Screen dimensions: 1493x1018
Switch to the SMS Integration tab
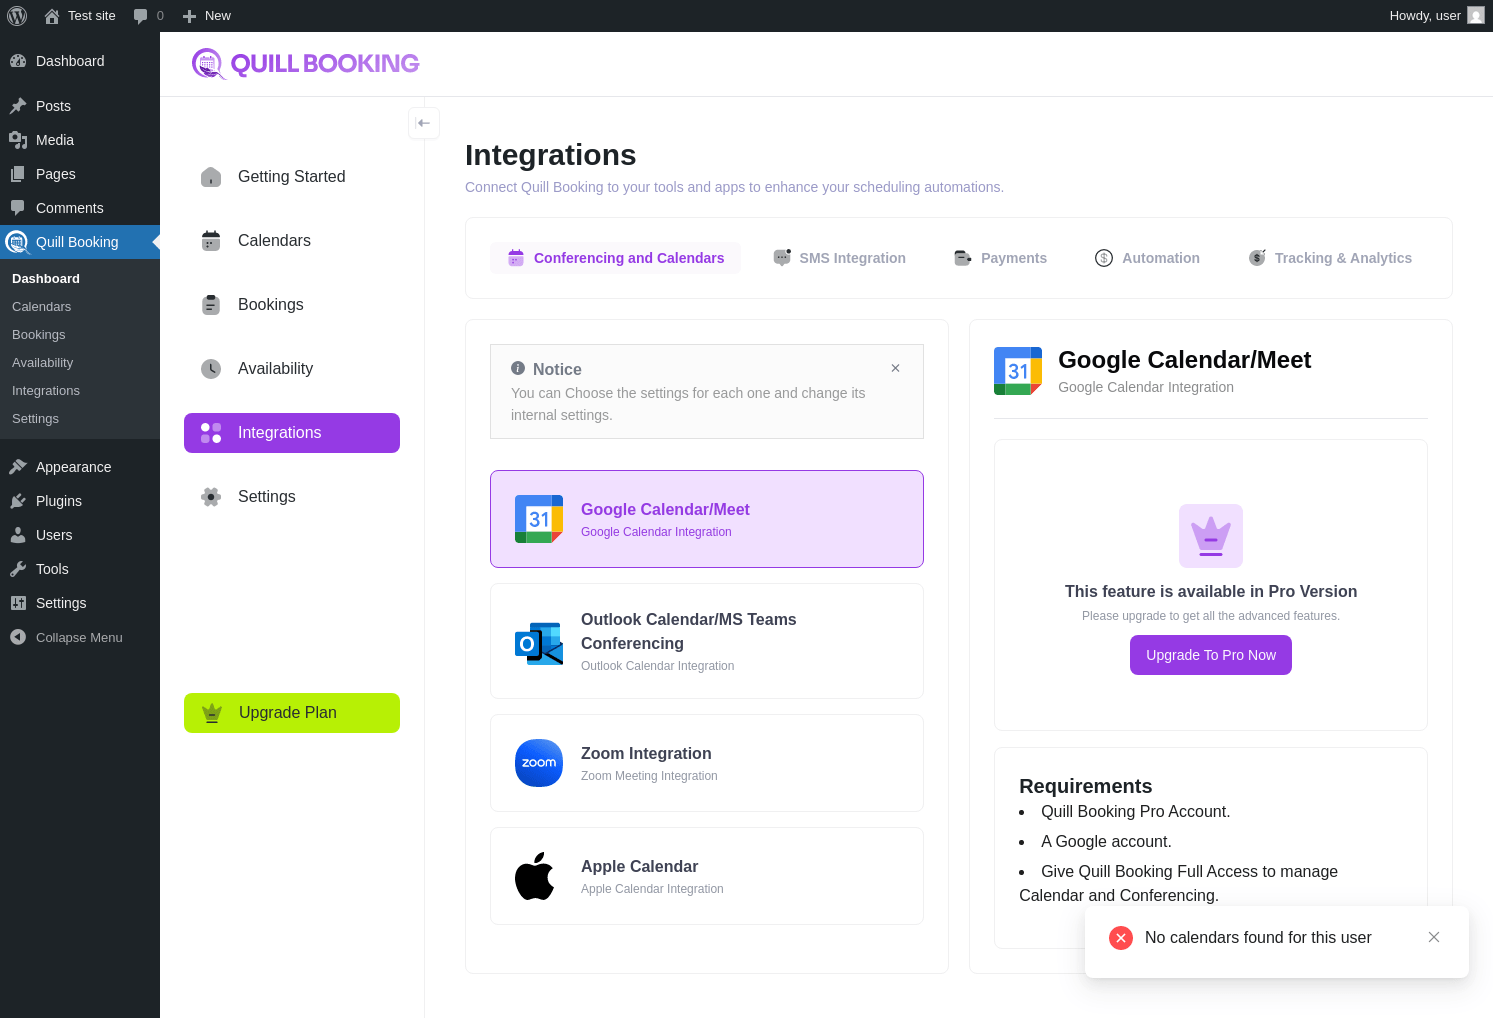tap(840, 258)
